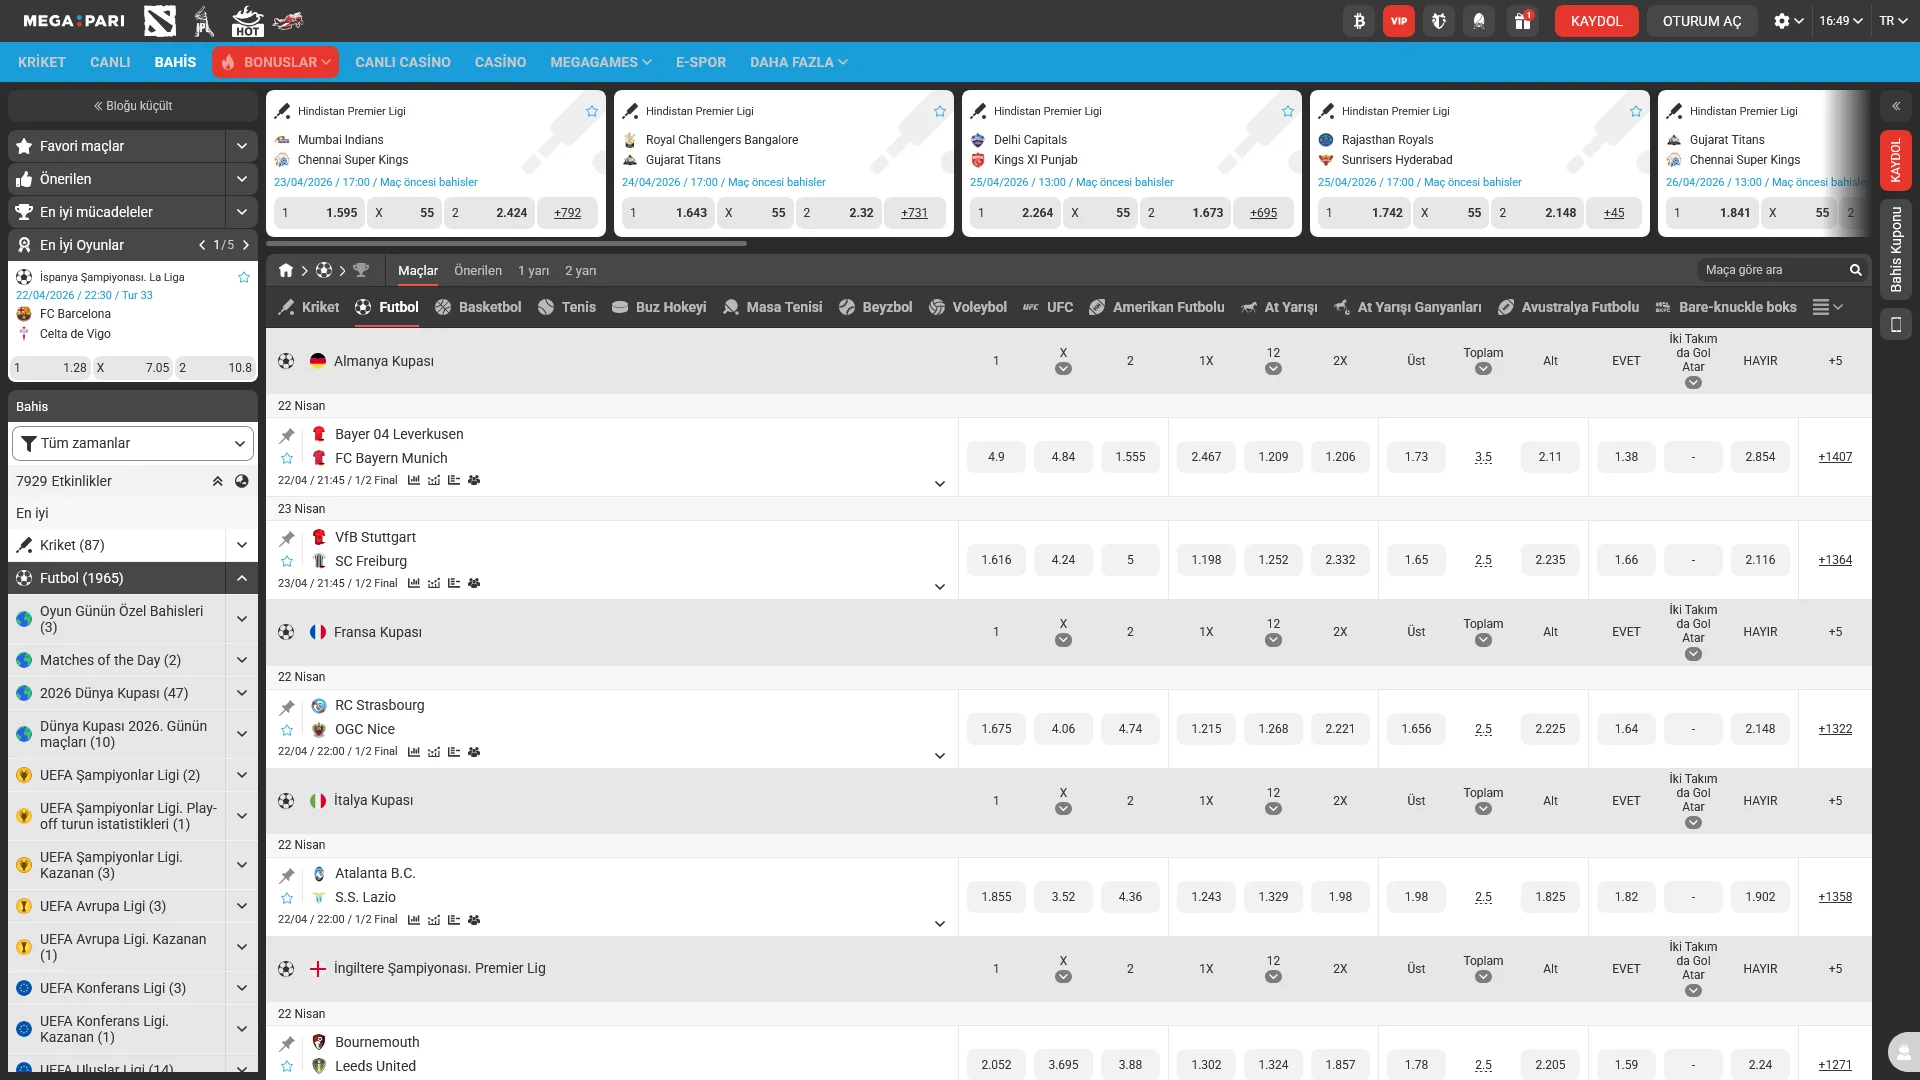Screen dimensions: 1920x1080
Task: Click Bloğu küçült to shrink sidebar
Action: [x=133, y=106]
